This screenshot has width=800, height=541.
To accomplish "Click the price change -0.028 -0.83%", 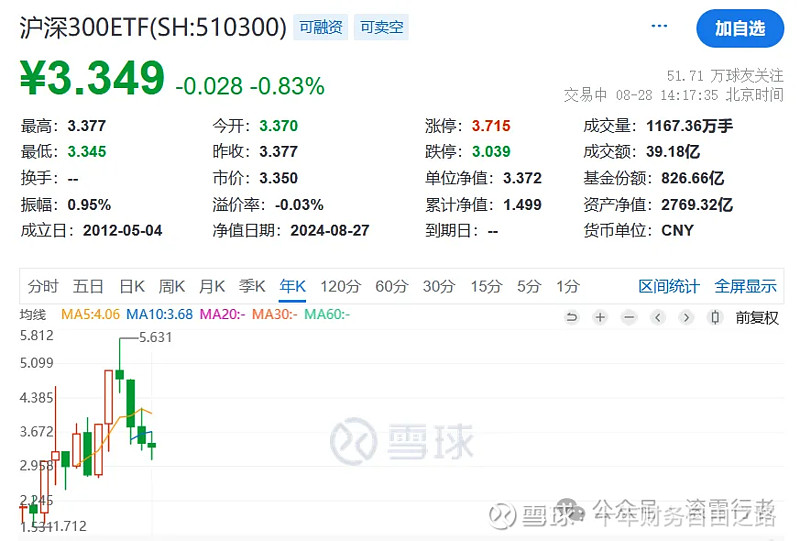I will point(250,86).
